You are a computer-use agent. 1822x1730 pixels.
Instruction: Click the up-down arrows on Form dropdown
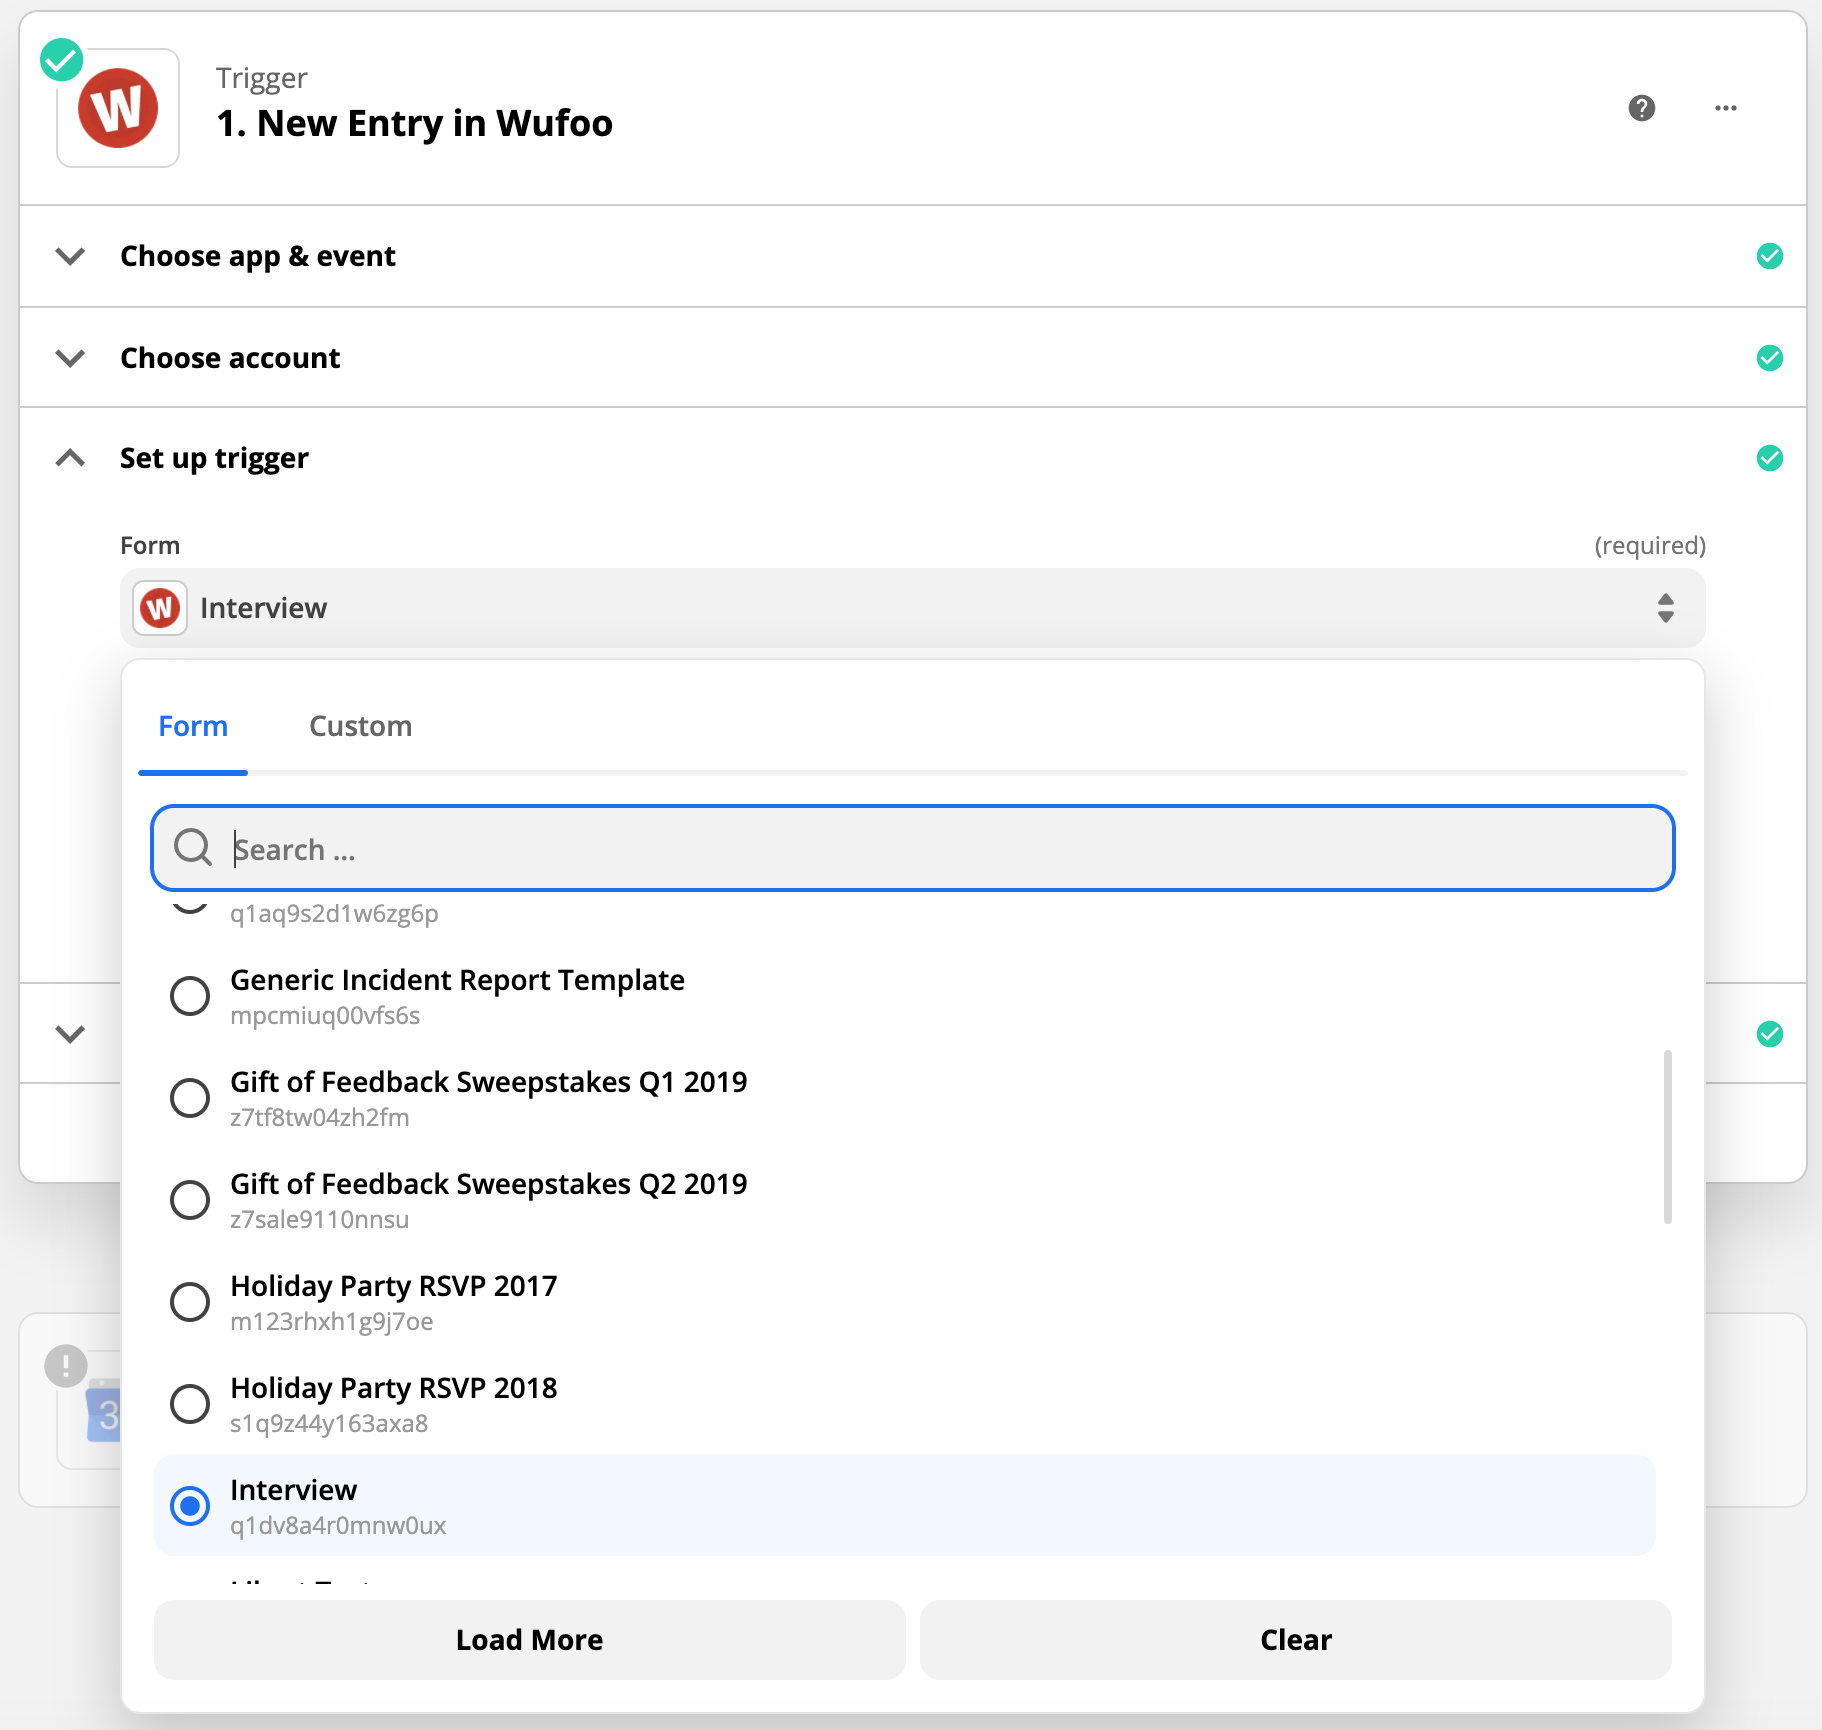tap(1665, 608)
